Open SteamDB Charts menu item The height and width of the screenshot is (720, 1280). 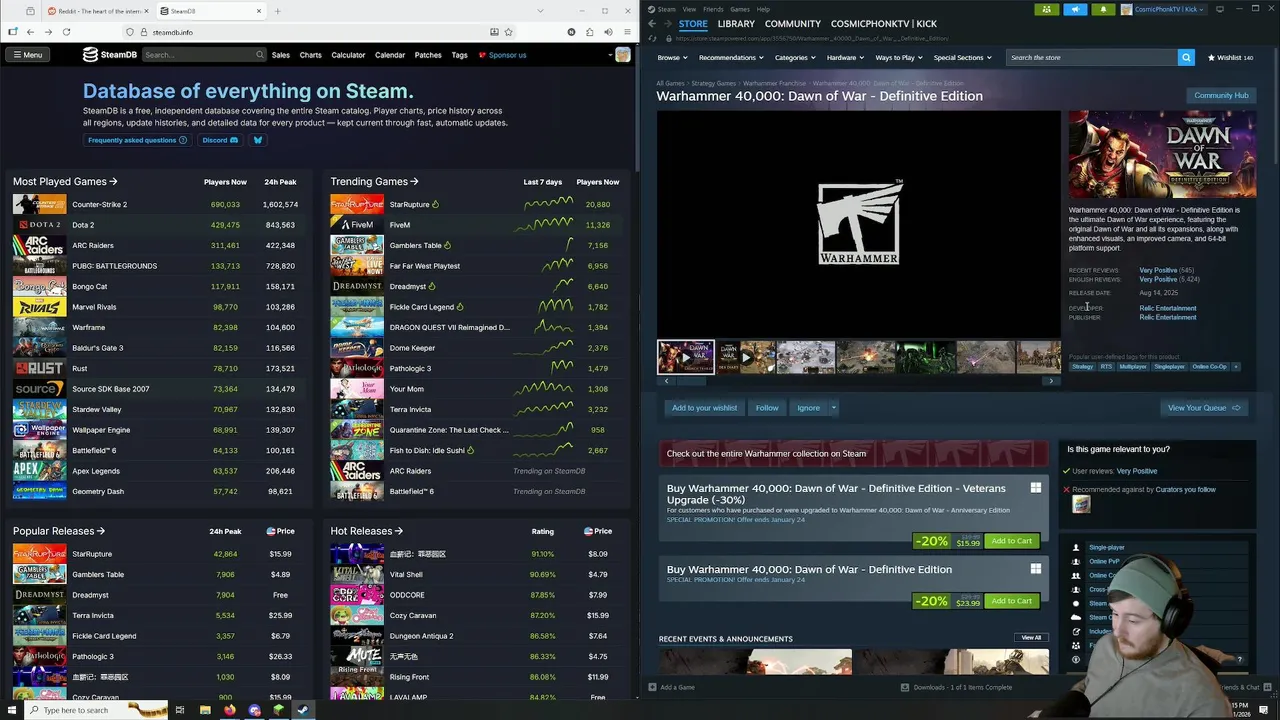tap(311, 55)
